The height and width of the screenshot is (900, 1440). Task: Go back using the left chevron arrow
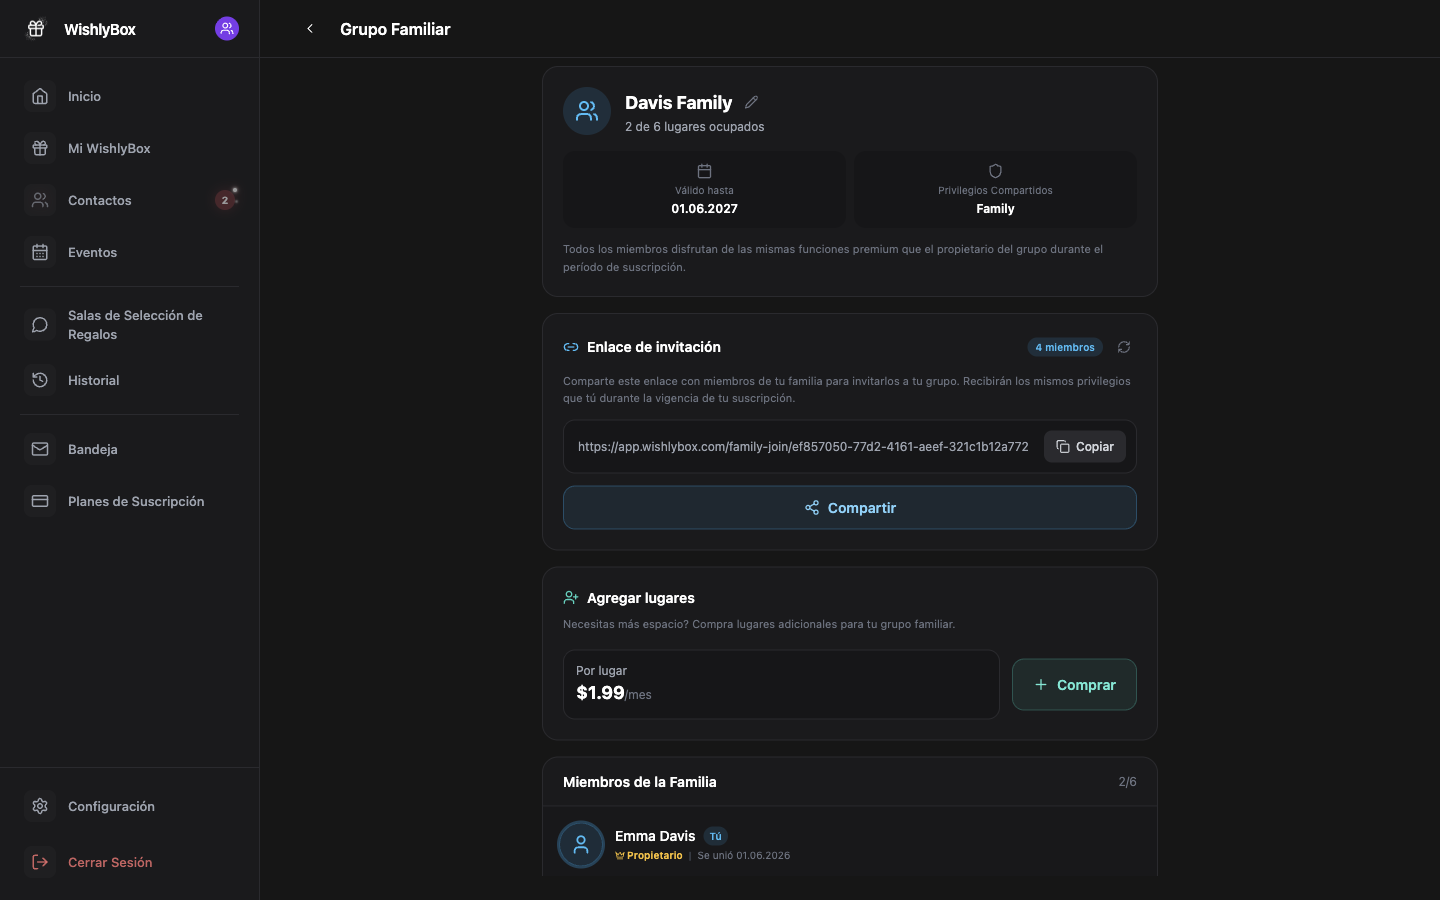point(310,29)
